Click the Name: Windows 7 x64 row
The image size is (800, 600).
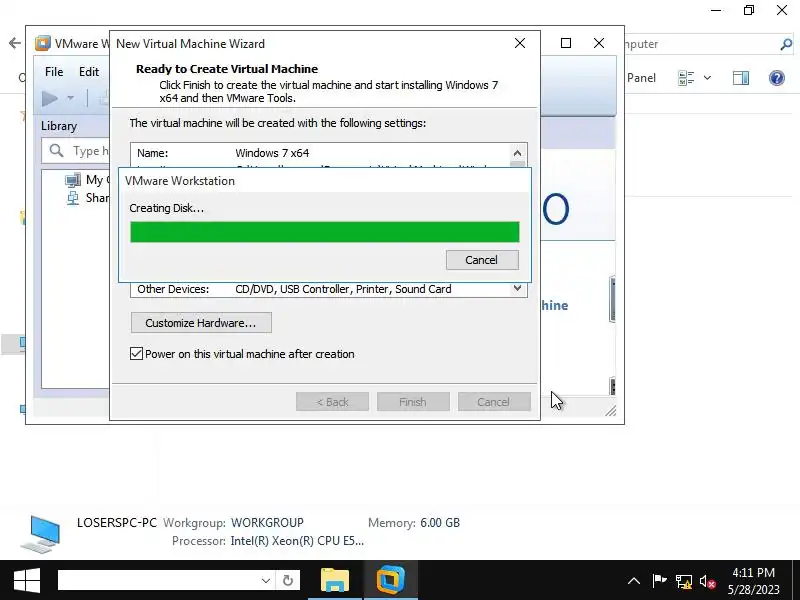click(x=319, y=153)
